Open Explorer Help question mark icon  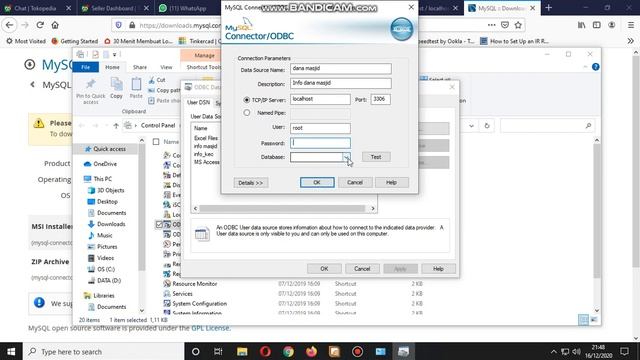click(596, 67)
